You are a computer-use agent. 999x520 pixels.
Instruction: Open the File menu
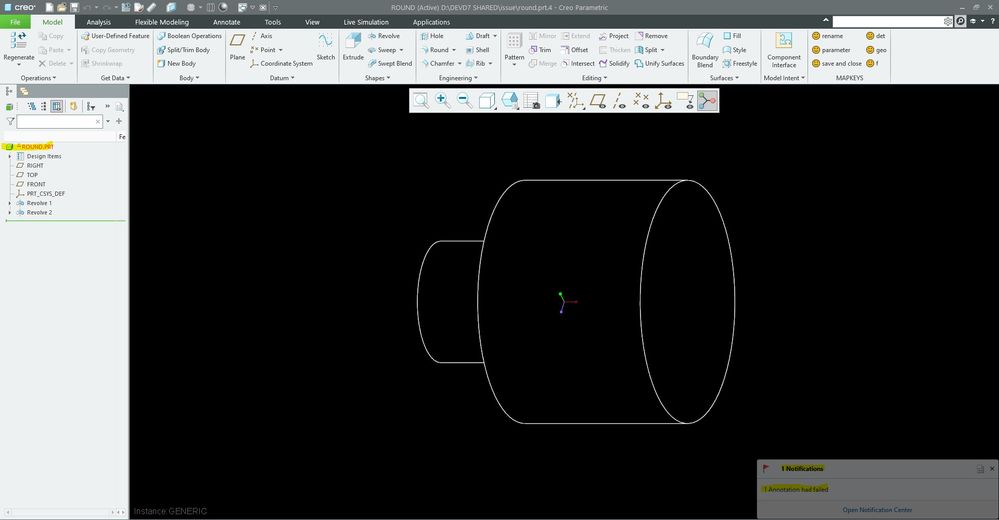click(x=15, y=21)
